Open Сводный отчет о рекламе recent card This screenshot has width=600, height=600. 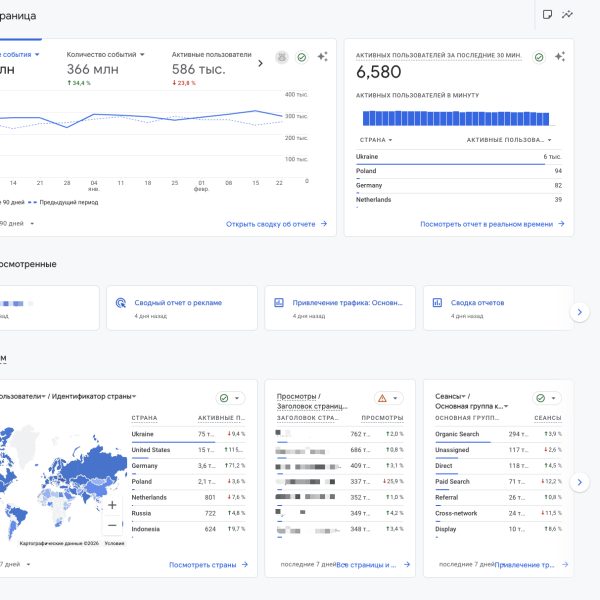click(x=178, y=302)
